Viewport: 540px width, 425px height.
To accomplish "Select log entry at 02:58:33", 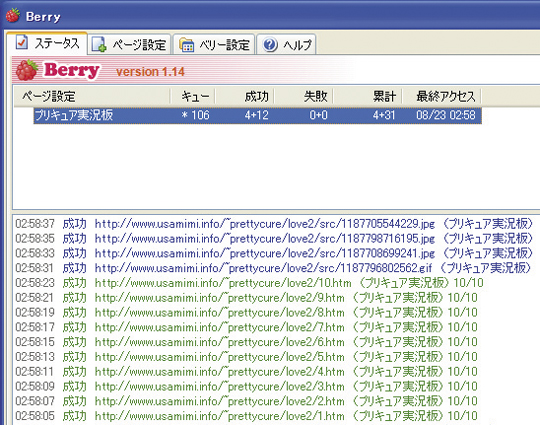I will [274, 253].
